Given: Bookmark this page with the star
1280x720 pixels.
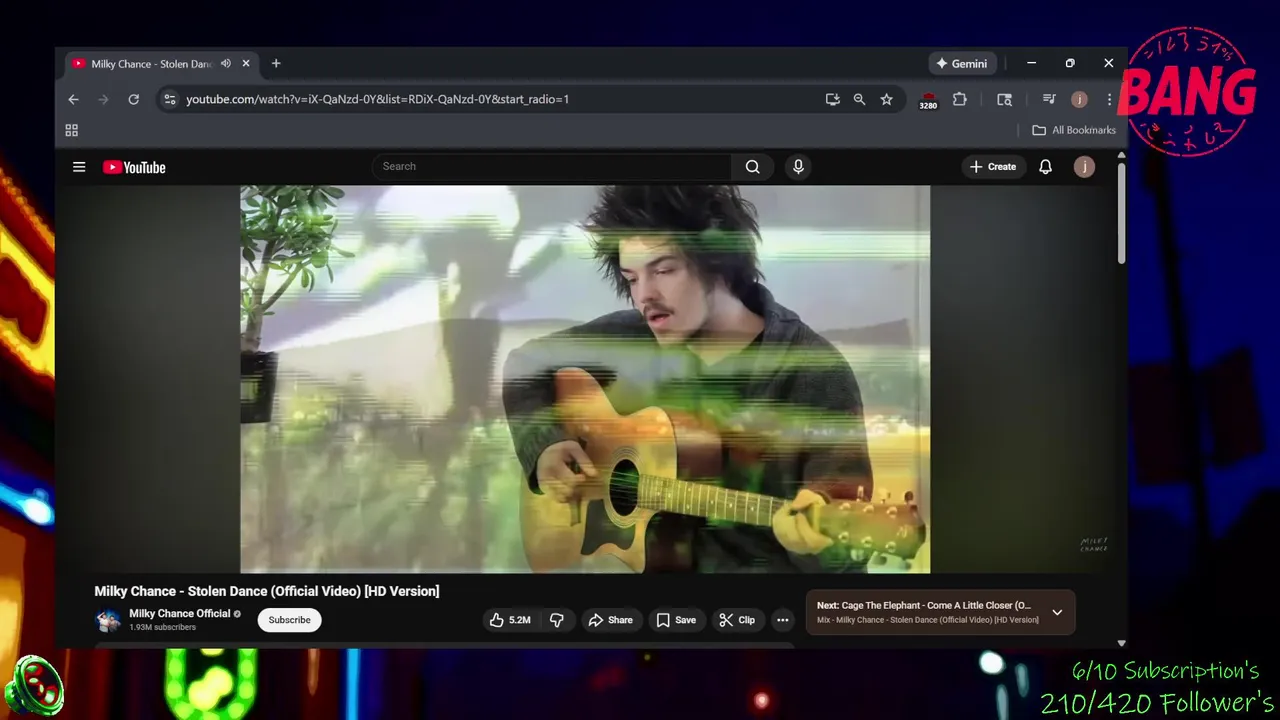Looking at the screenshot, I should tap(886, 99).
